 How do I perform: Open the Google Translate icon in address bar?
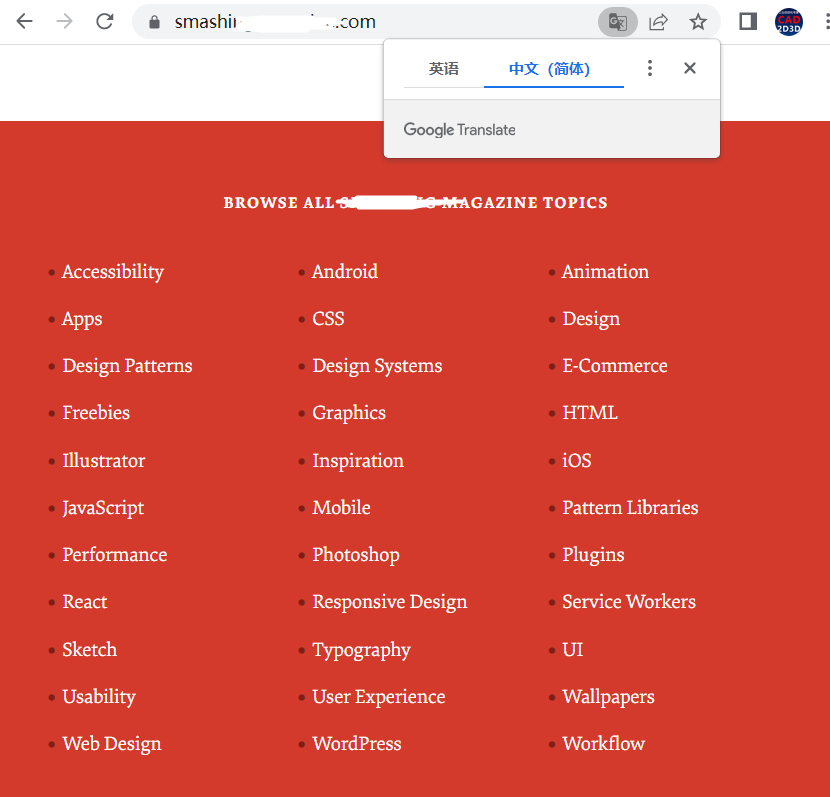pos(618,22)
